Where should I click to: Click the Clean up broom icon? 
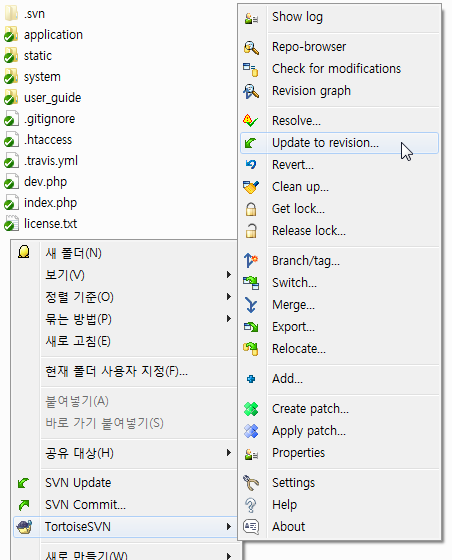click(x=251, y=187)
